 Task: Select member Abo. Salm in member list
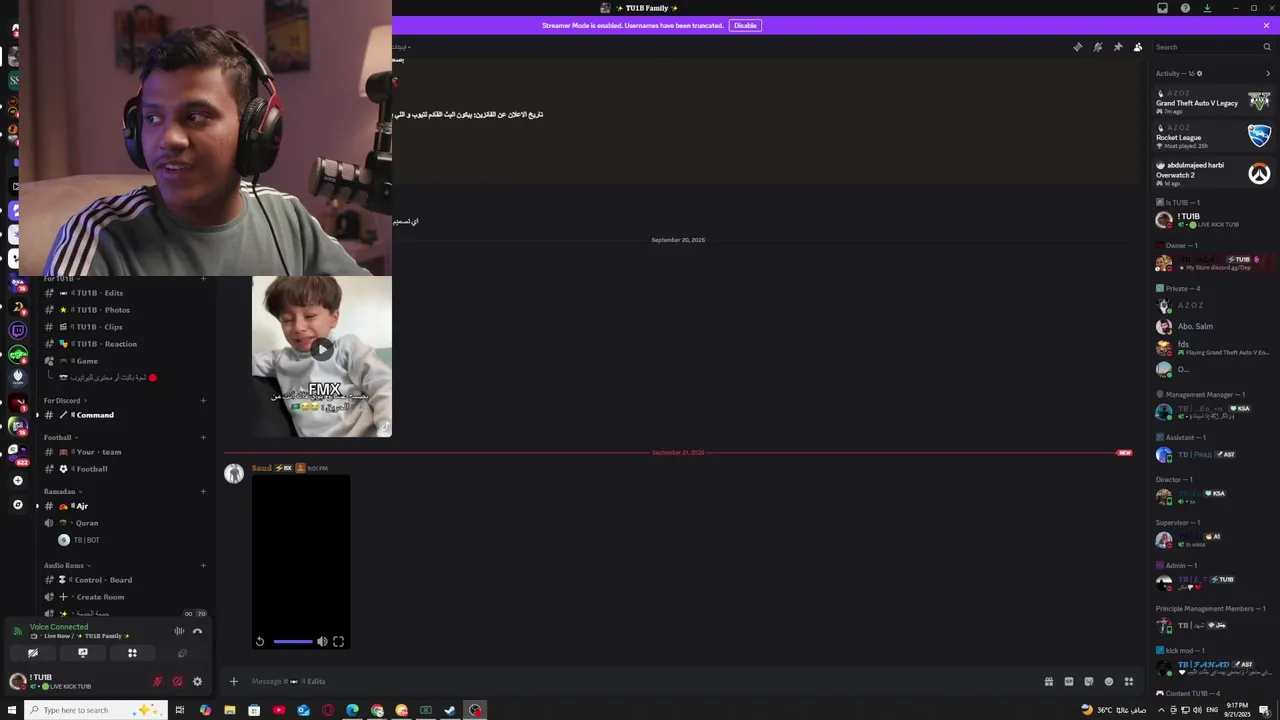click(x=1213, y=326)
